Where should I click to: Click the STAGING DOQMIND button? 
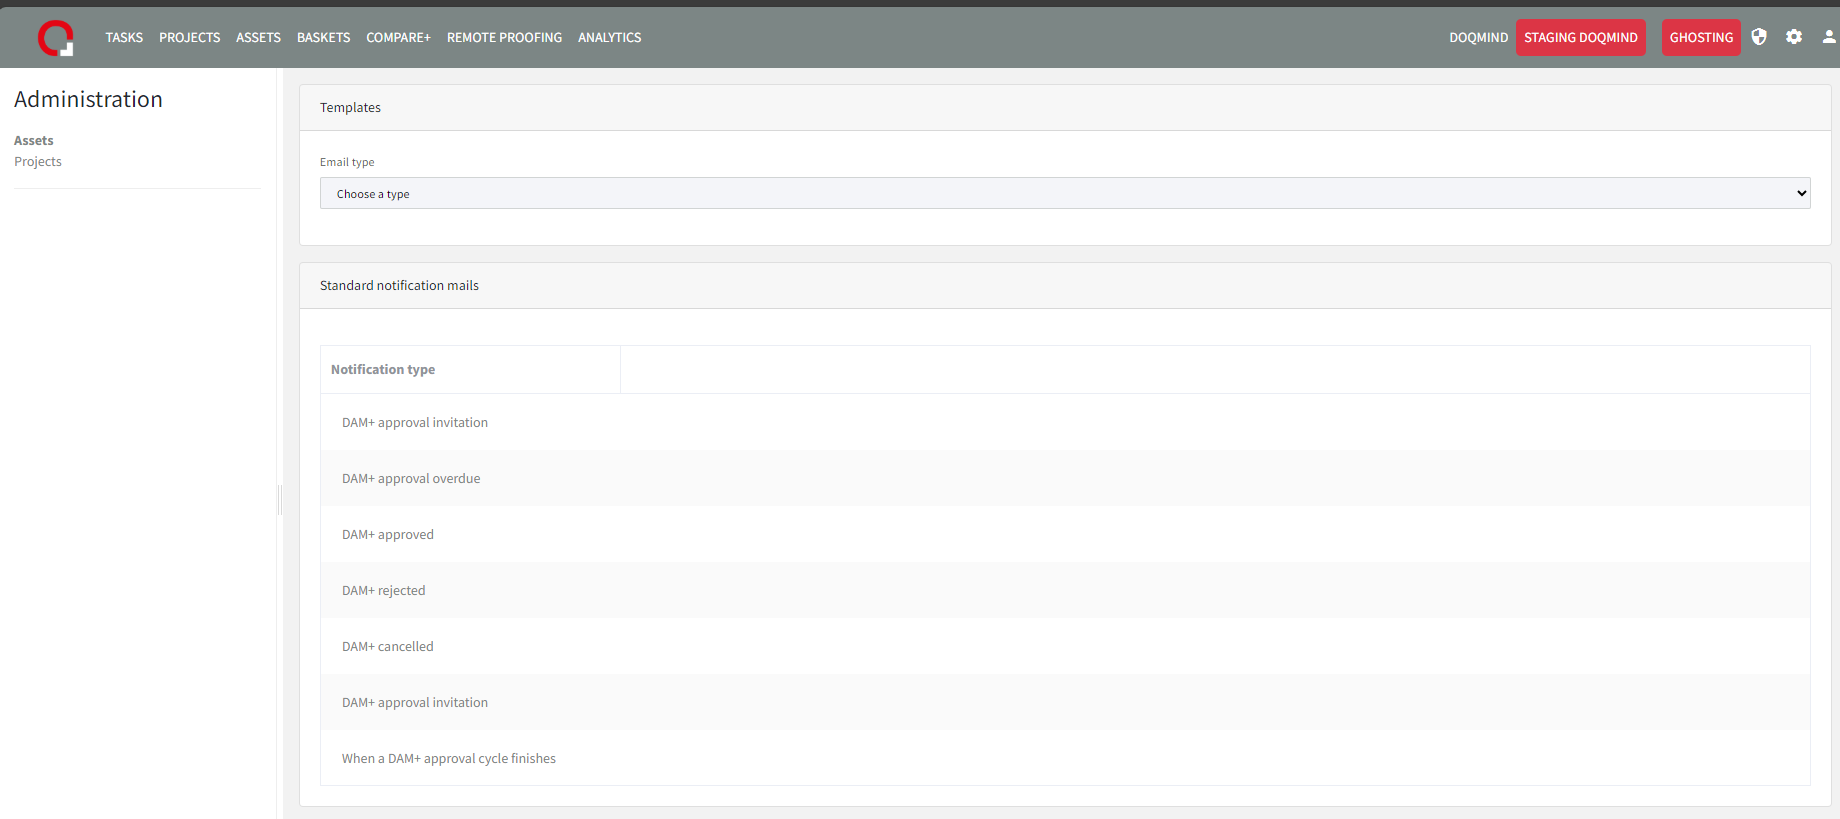click(1580, 38)
